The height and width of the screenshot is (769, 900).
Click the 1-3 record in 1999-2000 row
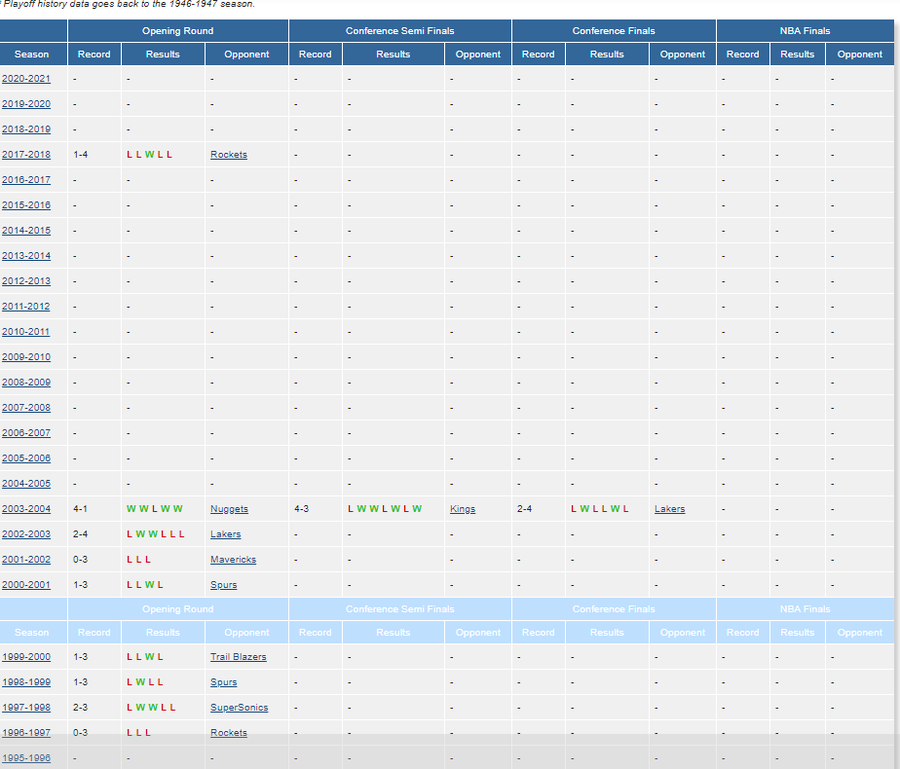pos(80,657)
